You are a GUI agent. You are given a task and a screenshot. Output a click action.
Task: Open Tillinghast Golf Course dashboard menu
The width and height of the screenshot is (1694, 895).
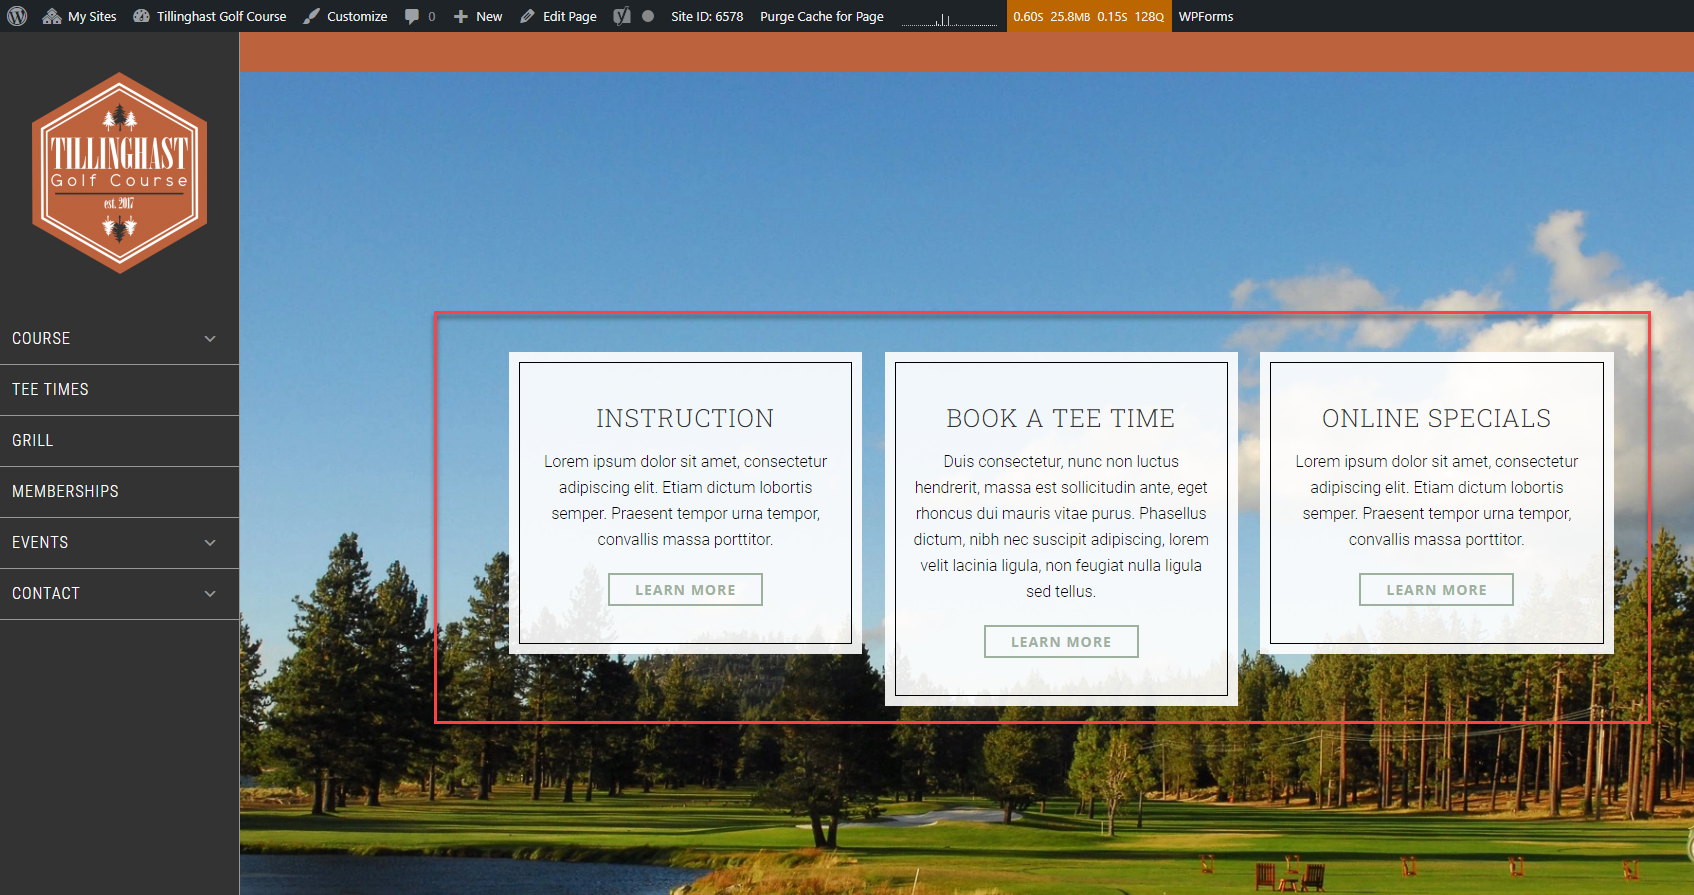coord(209,16)
